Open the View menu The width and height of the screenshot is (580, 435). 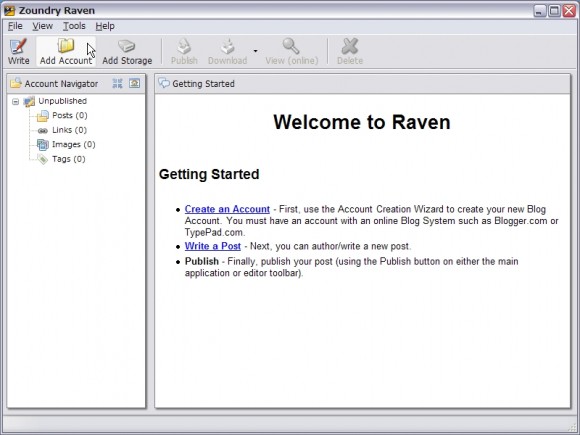42,26
